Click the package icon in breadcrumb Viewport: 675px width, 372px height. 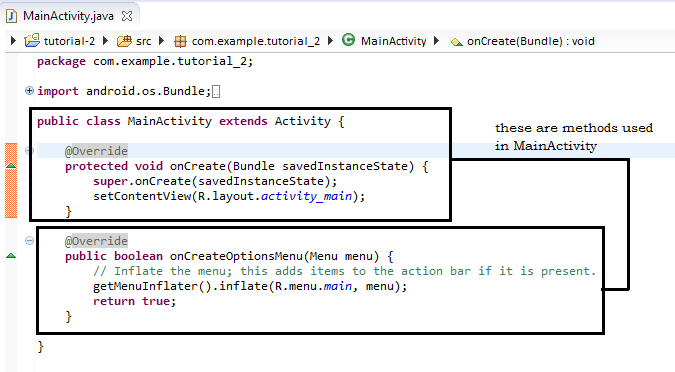pyautogui.click(x=180, y=41)
